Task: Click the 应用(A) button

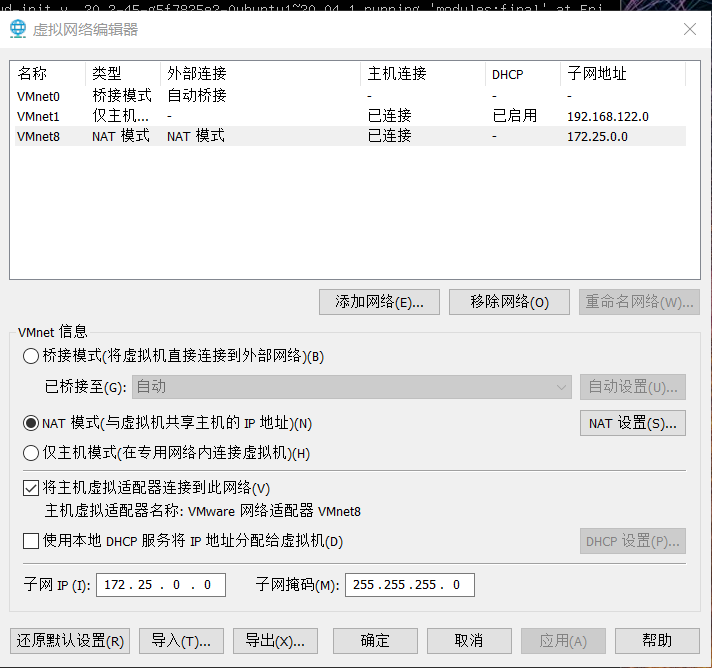Action: tap(563, 641)
